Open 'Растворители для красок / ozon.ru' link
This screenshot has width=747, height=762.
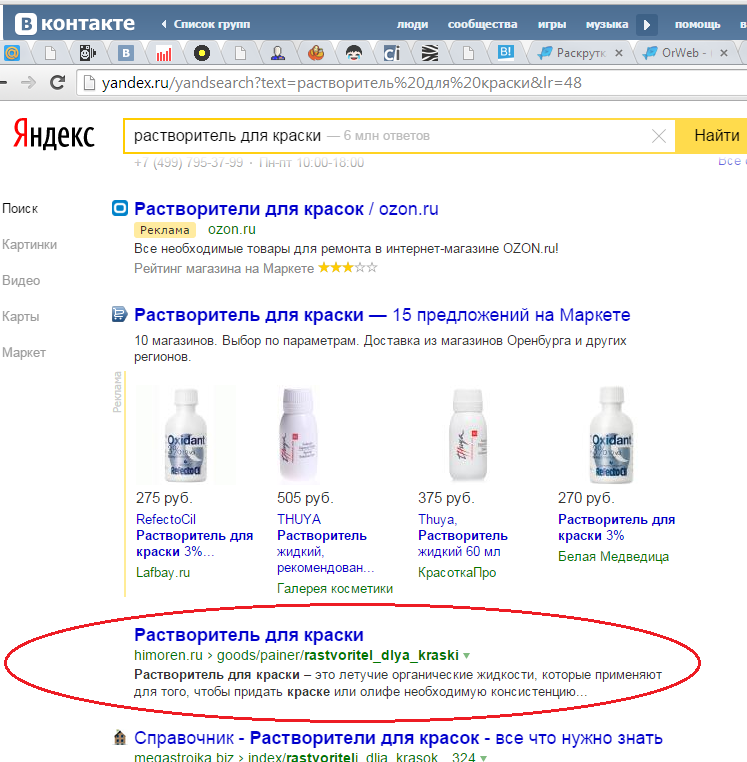(286, 209)
